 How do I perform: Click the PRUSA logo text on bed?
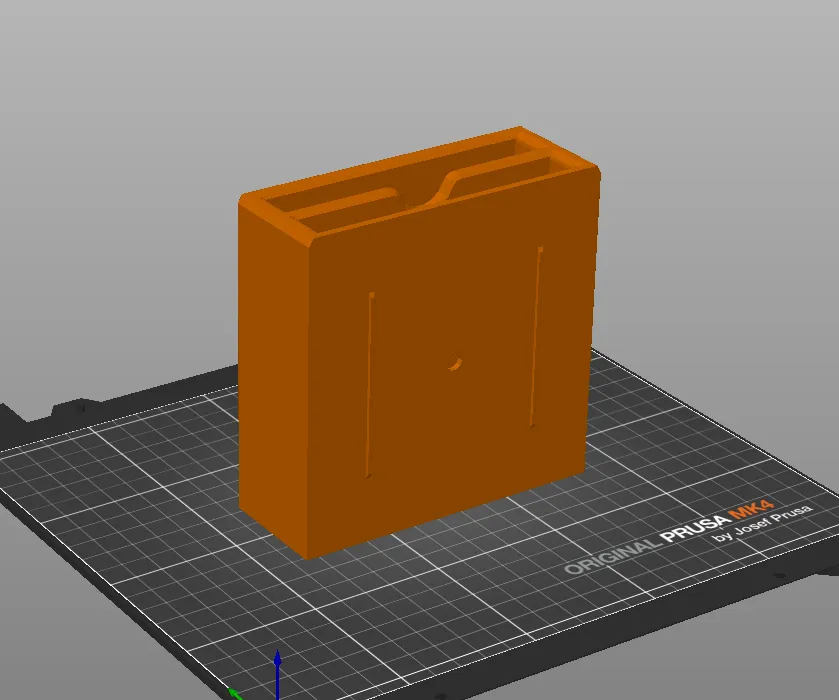695,529
